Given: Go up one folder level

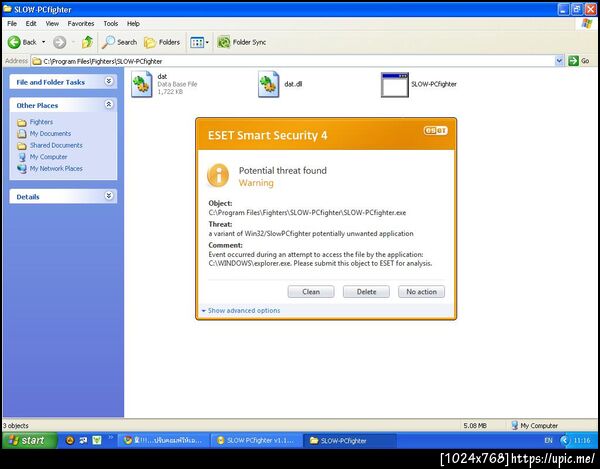Looking at the screenshot, I should (87, 42).
